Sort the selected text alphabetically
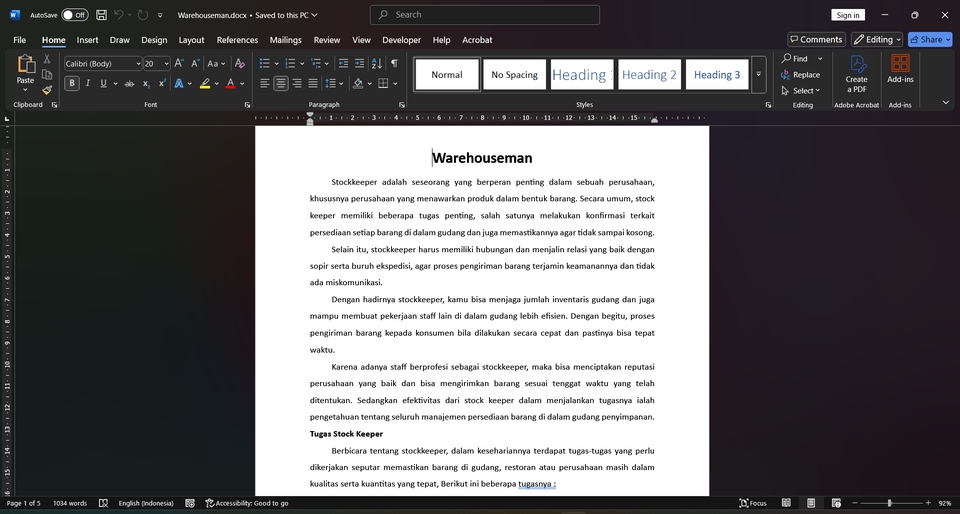 pyautogui.click(x=377, y=63)
